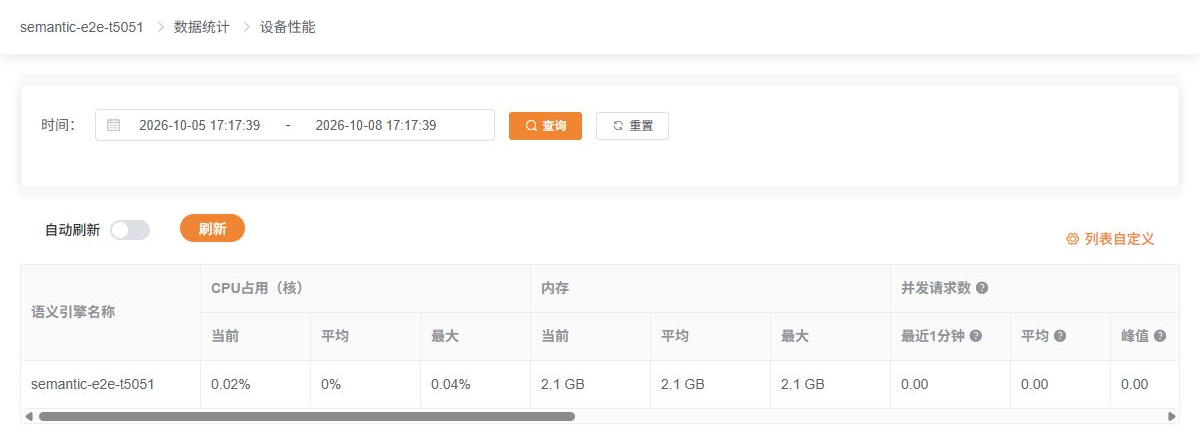
Task: Click the CPU占用（核） column group header
Action: (365, 288)
